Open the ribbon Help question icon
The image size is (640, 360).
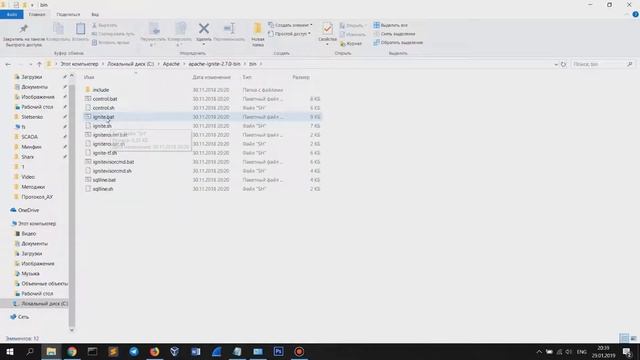pos(635,14)
